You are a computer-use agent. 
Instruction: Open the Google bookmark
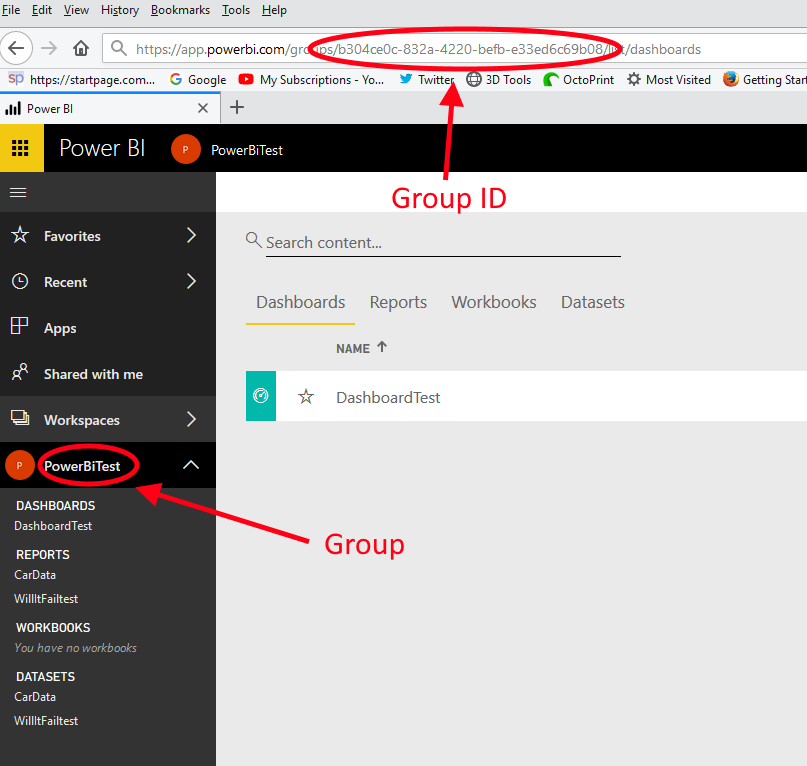198,79
